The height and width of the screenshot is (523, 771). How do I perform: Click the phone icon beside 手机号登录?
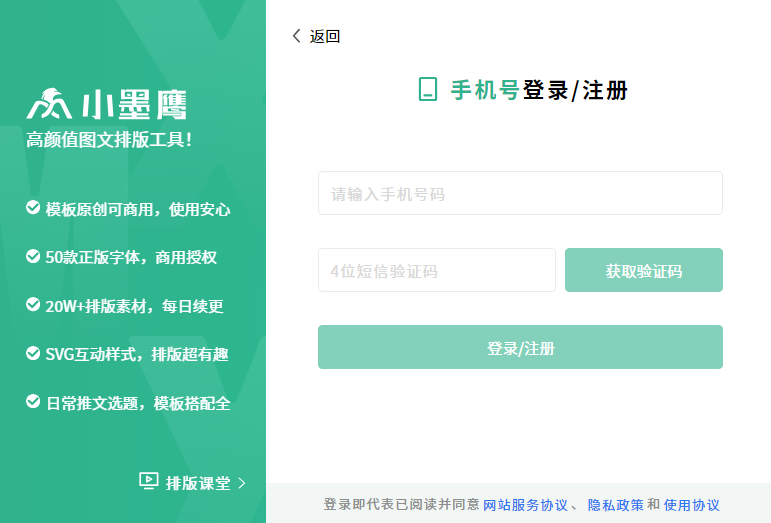pos(428,89)
